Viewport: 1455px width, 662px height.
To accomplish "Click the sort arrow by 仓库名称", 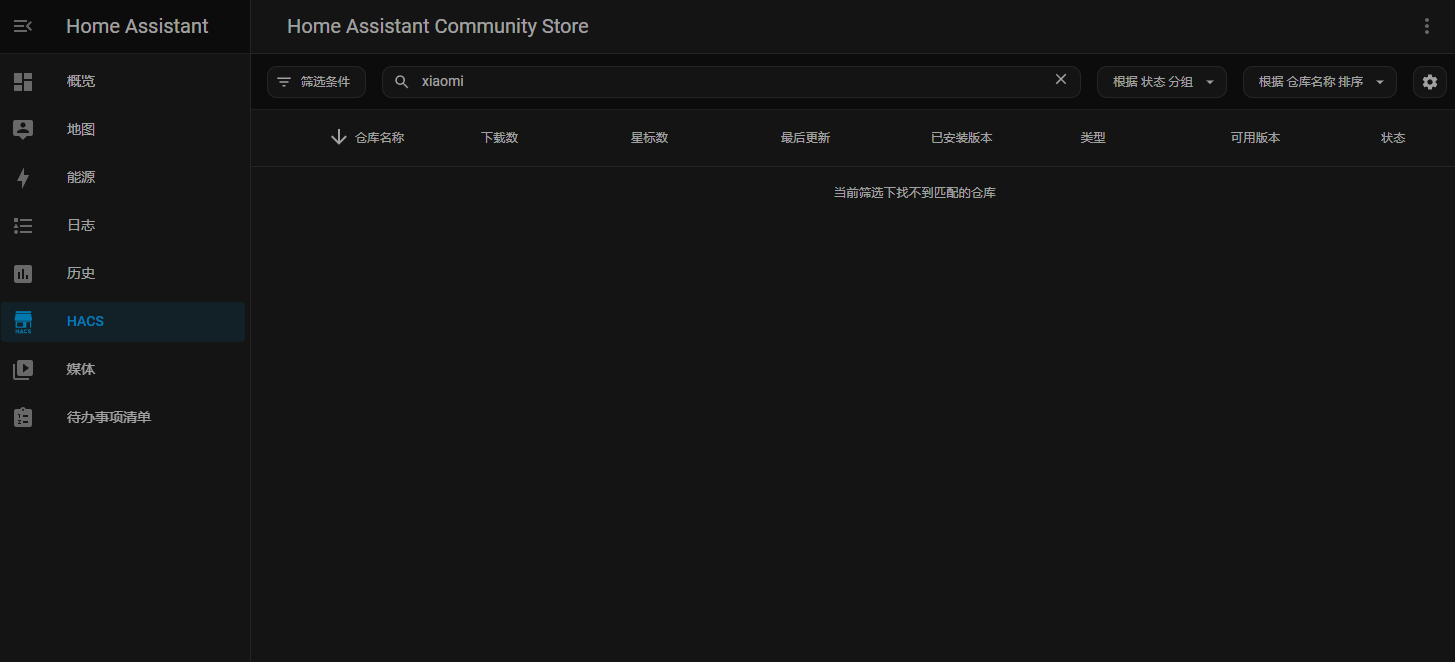I will tap(339, 137).
